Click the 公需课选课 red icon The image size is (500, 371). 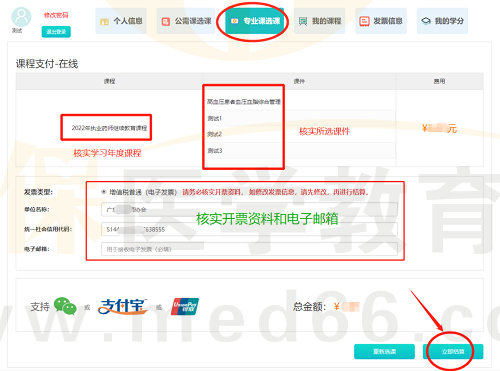coord(166,22)
